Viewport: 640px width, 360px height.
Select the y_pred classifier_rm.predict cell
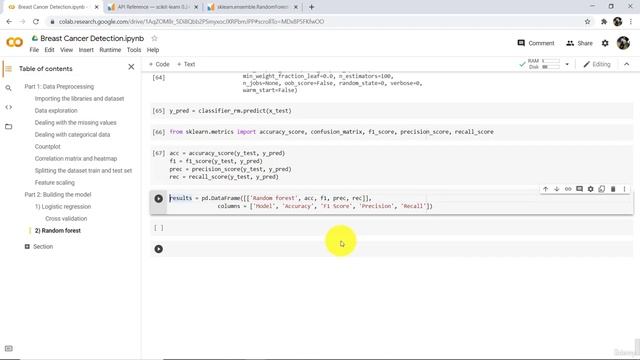point(392,111)
